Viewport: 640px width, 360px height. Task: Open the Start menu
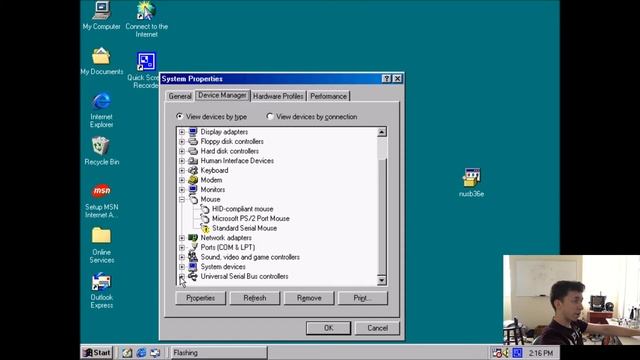point(97,353)
